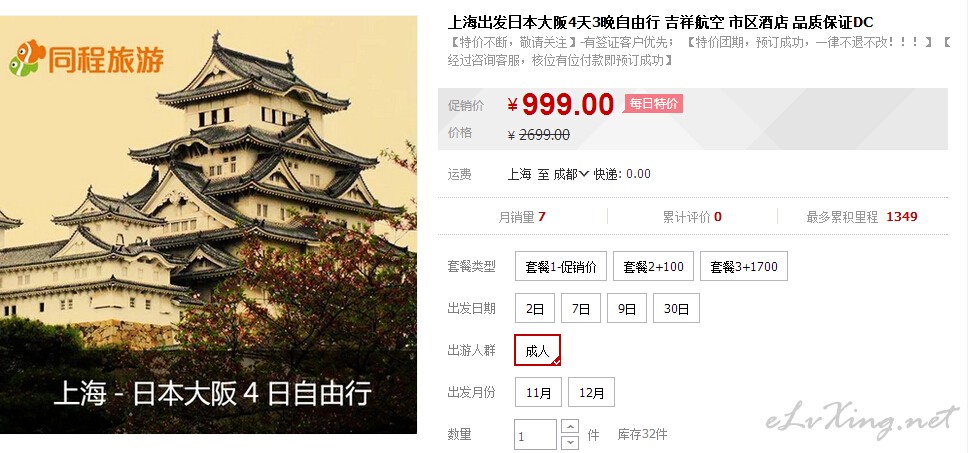This screenshot has height=453, width=970.
Task: Select departure month 11月
Action: (x=538, y=392)
